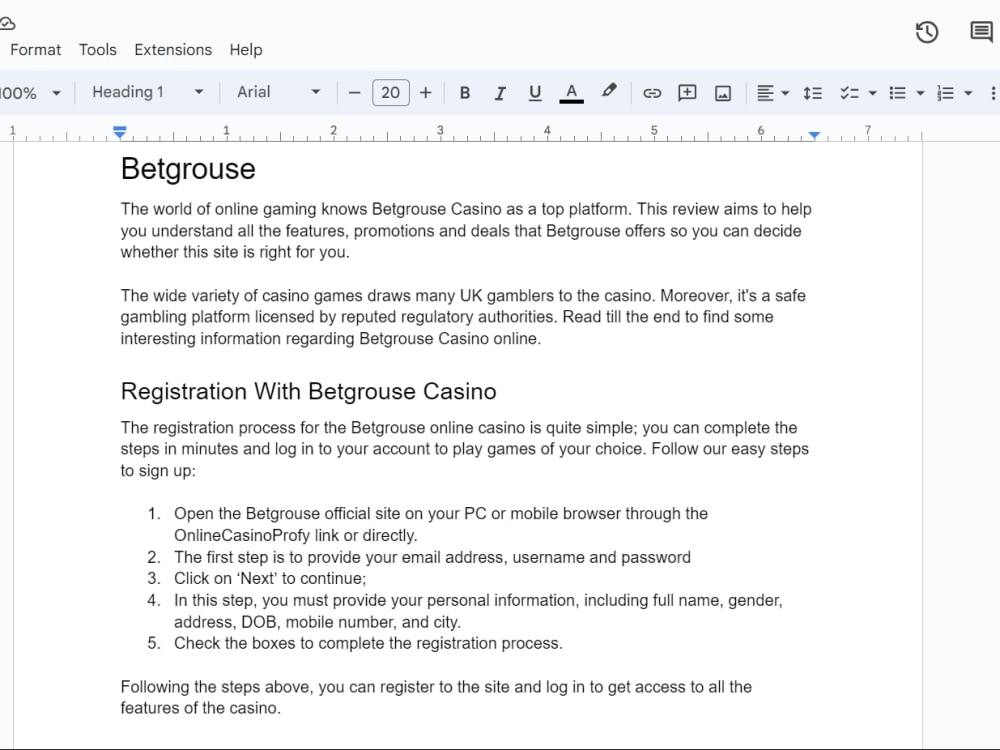Screen dimensions: 1000x750
Task: Open the Heading 1 style dropdown
Action: click(x=147, y=92)
